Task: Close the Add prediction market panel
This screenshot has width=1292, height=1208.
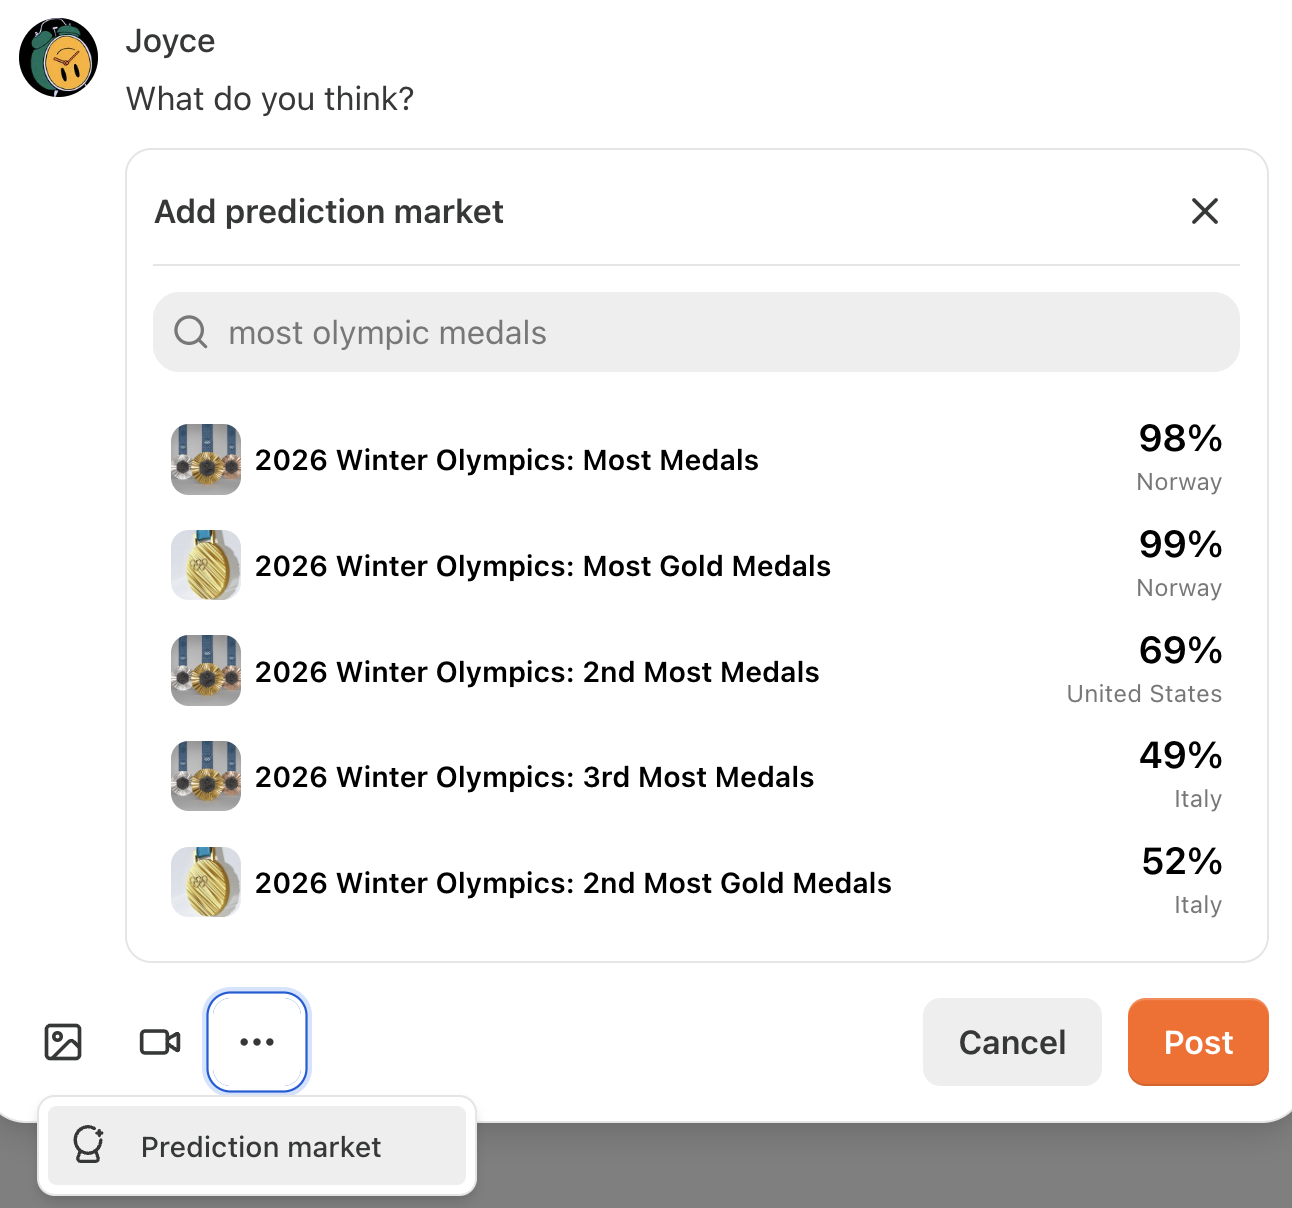Action: click(1205, 211)
